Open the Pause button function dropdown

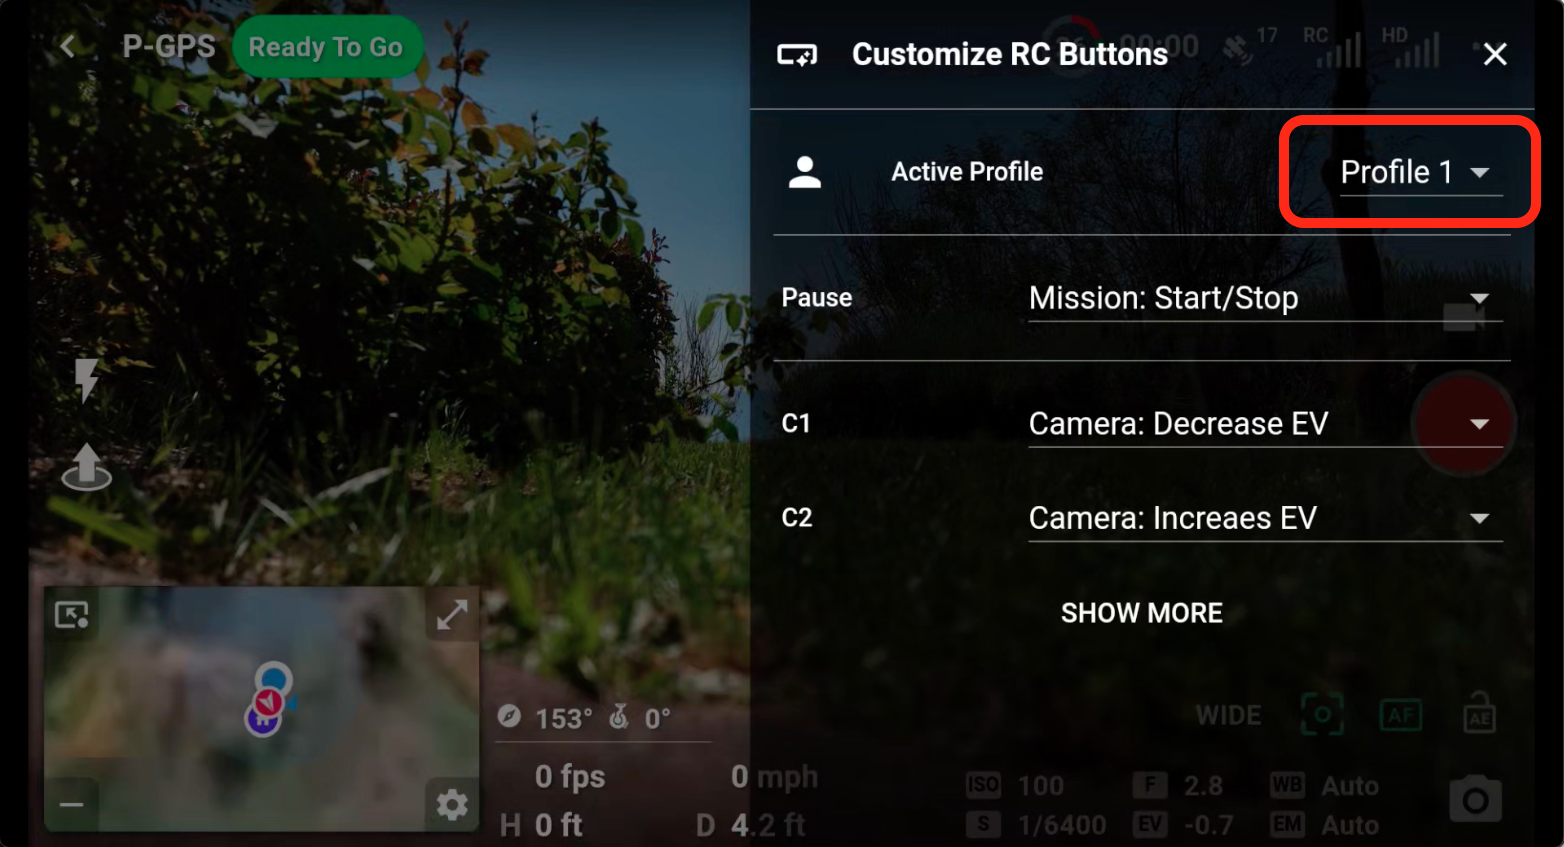(x=1265, y=298)
